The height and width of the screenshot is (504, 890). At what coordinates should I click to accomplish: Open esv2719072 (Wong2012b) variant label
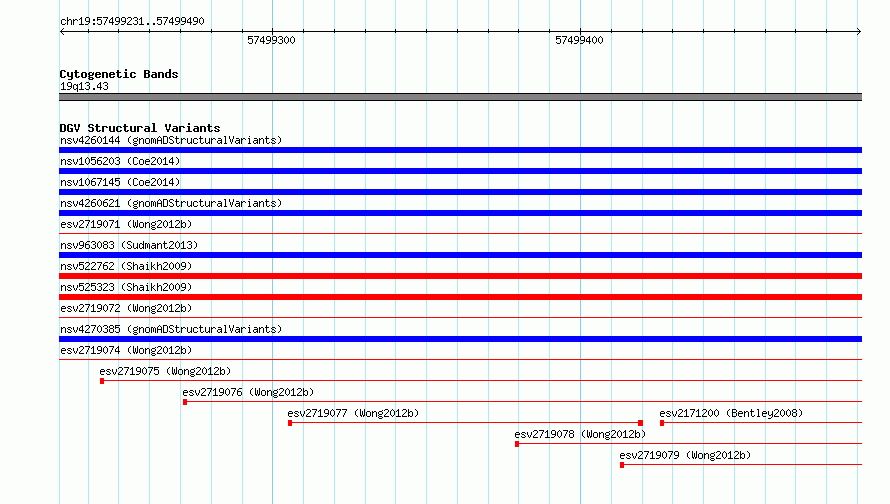[x=126, y=308]
